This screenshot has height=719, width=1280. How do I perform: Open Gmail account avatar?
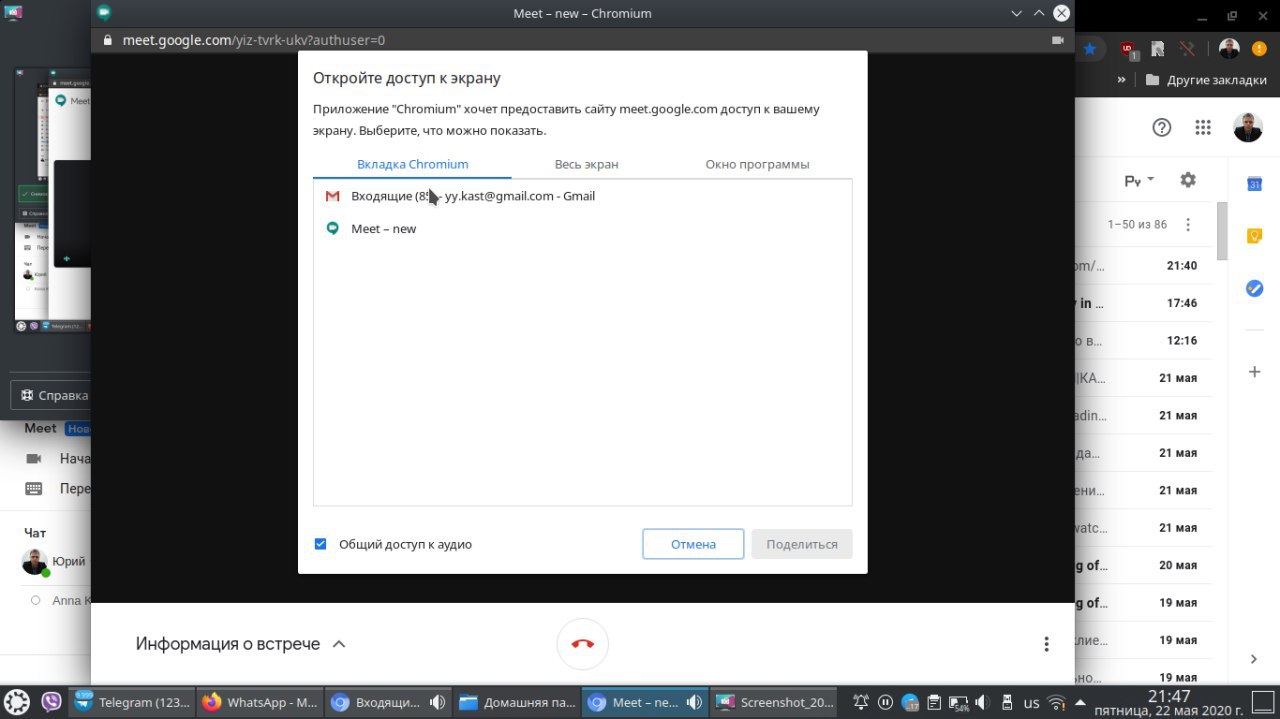[1247, 127]
